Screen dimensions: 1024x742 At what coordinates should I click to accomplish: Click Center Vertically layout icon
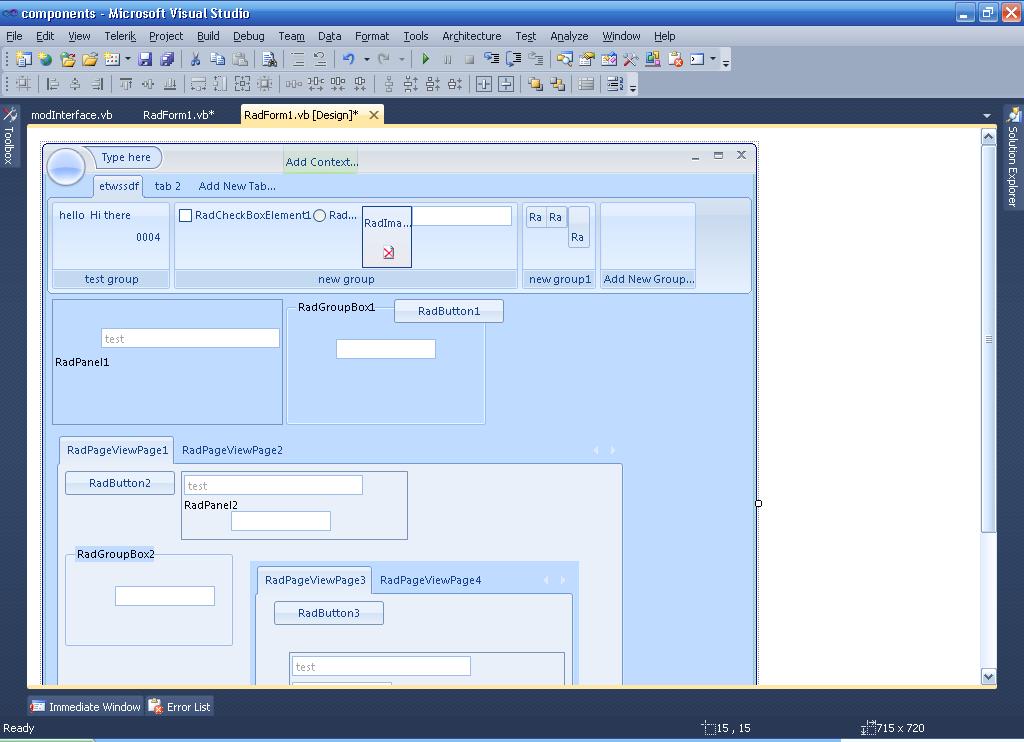pos(506,84)
